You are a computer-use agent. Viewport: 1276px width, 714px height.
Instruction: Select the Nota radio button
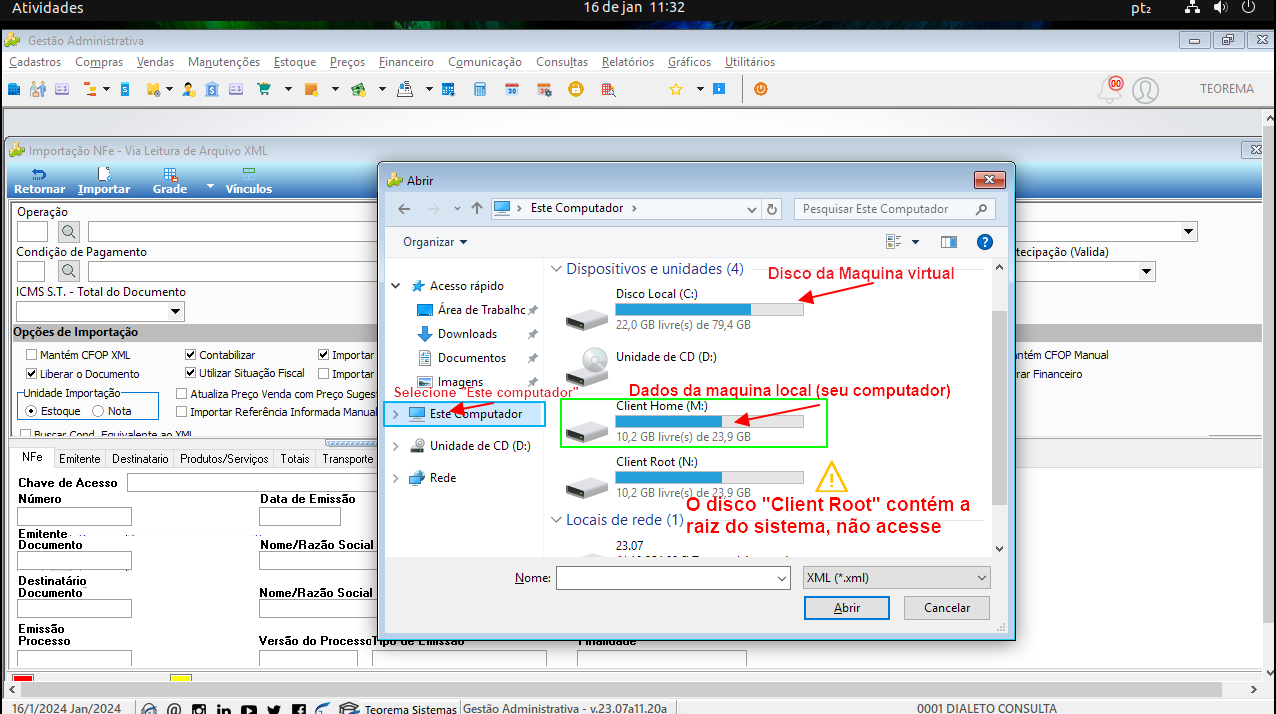(98, 411)
